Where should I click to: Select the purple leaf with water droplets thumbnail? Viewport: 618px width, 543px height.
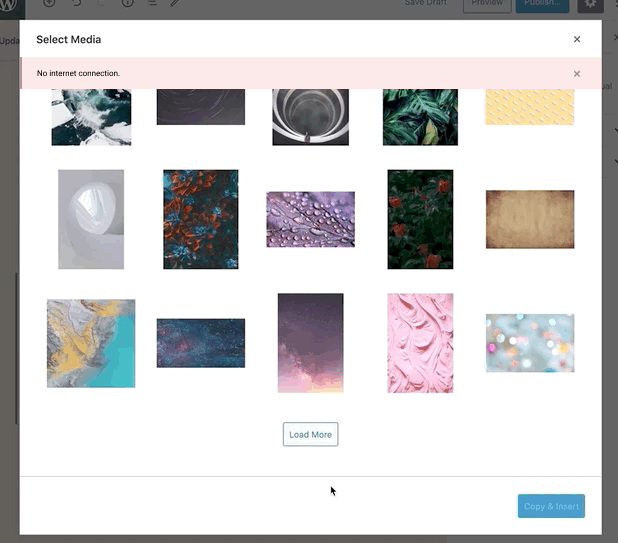tap(310, 219)
